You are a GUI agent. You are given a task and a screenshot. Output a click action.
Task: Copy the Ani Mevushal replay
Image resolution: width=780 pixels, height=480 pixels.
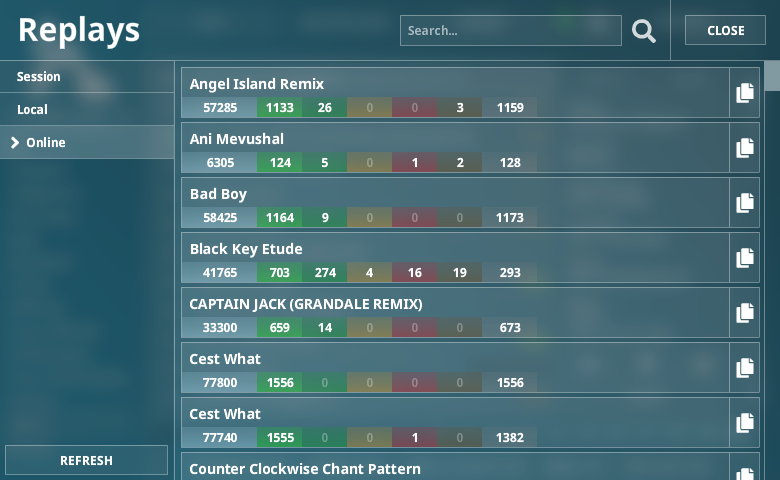point(745,148)
